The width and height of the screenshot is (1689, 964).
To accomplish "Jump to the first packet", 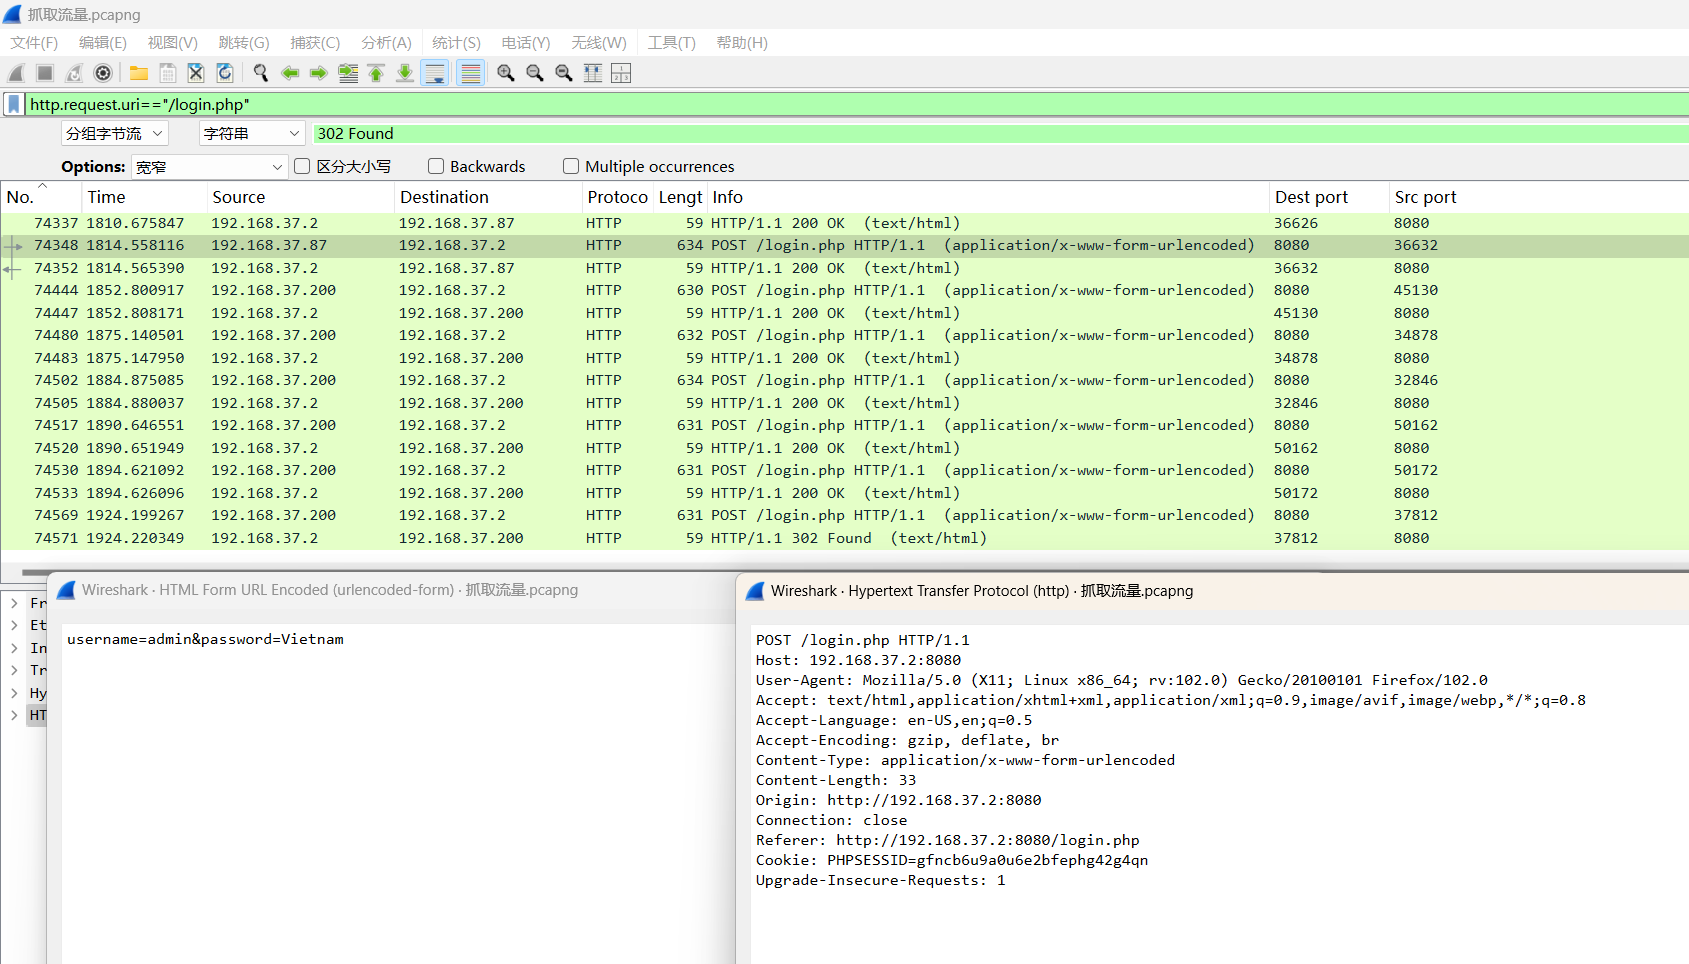I will pos(376,73).
